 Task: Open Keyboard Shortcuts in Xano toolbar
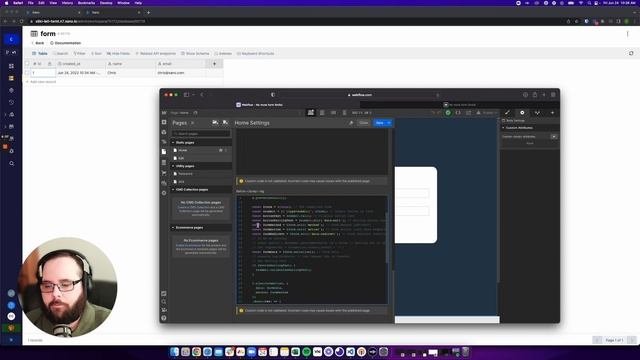[256, 53]
